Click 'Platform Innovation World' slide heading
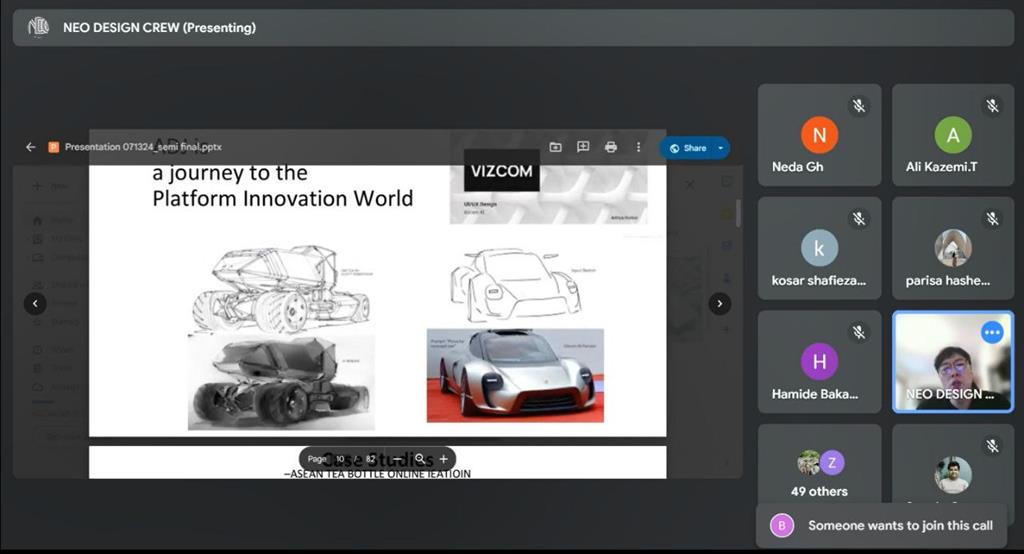 (282, 198)
